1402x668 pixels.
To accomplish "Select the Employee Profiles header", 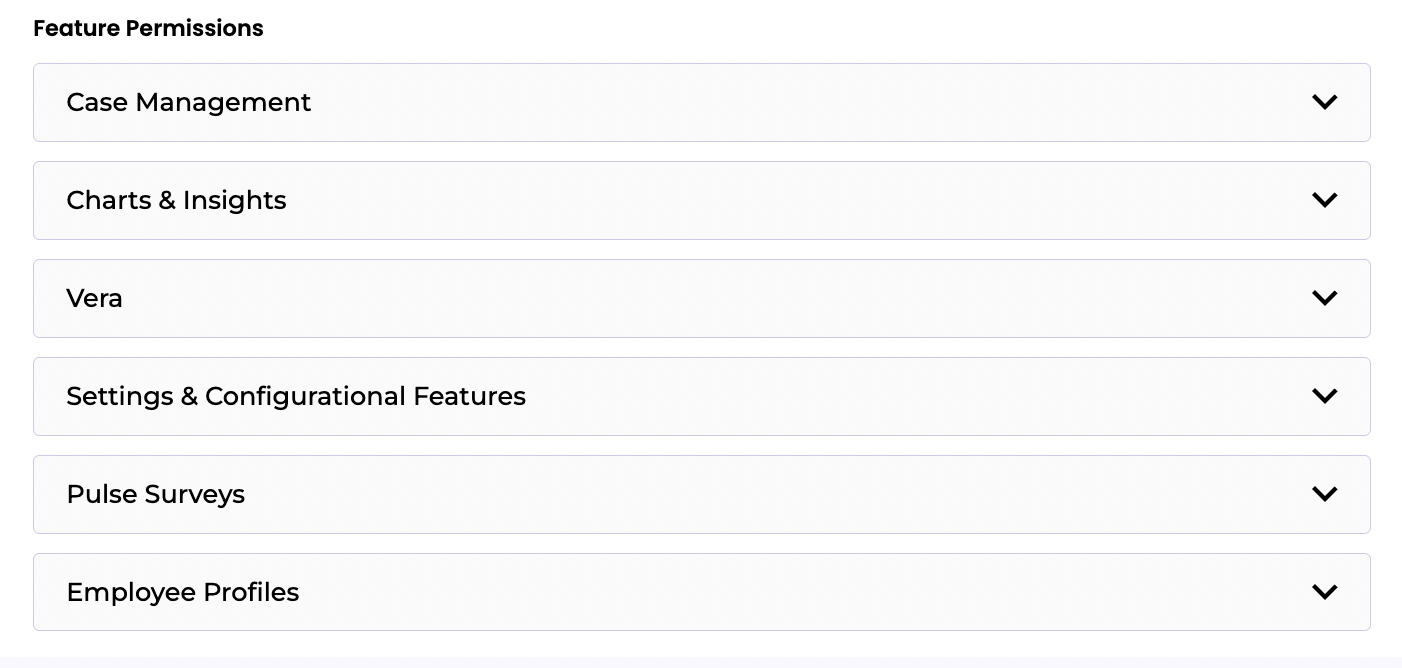I will tap(182, 592).
